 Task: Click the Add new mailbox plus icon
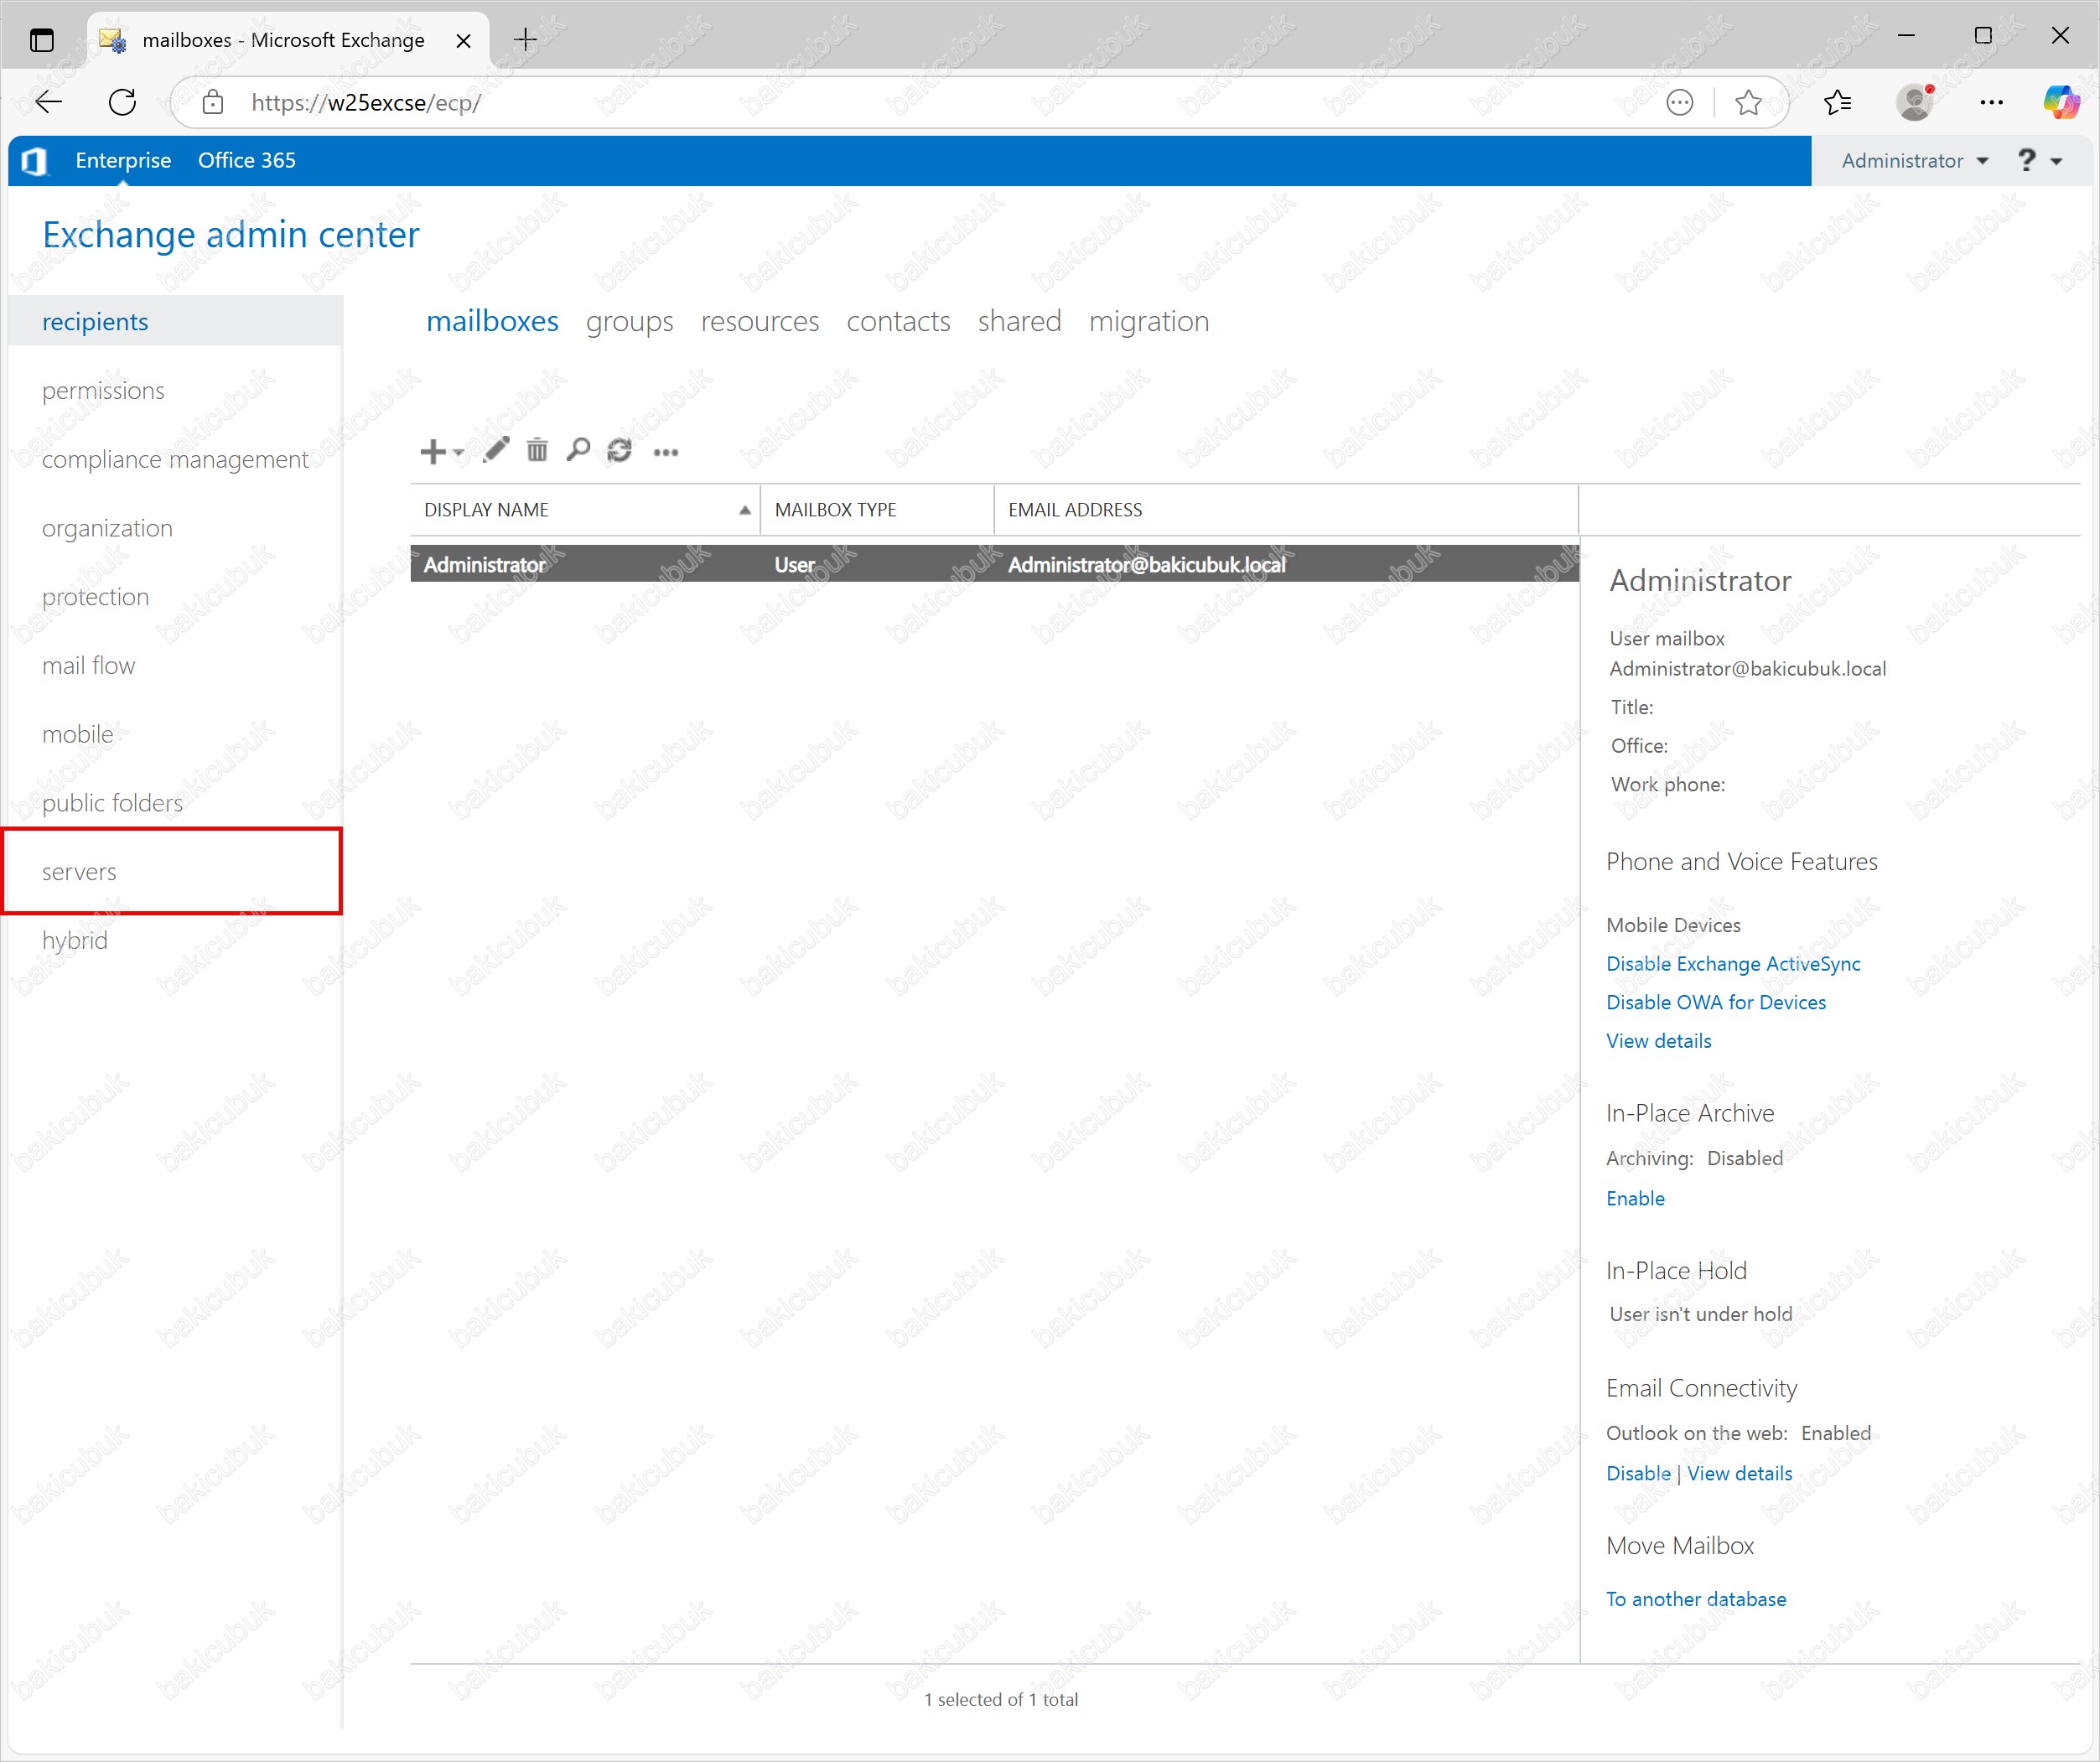tap(432, 451)
